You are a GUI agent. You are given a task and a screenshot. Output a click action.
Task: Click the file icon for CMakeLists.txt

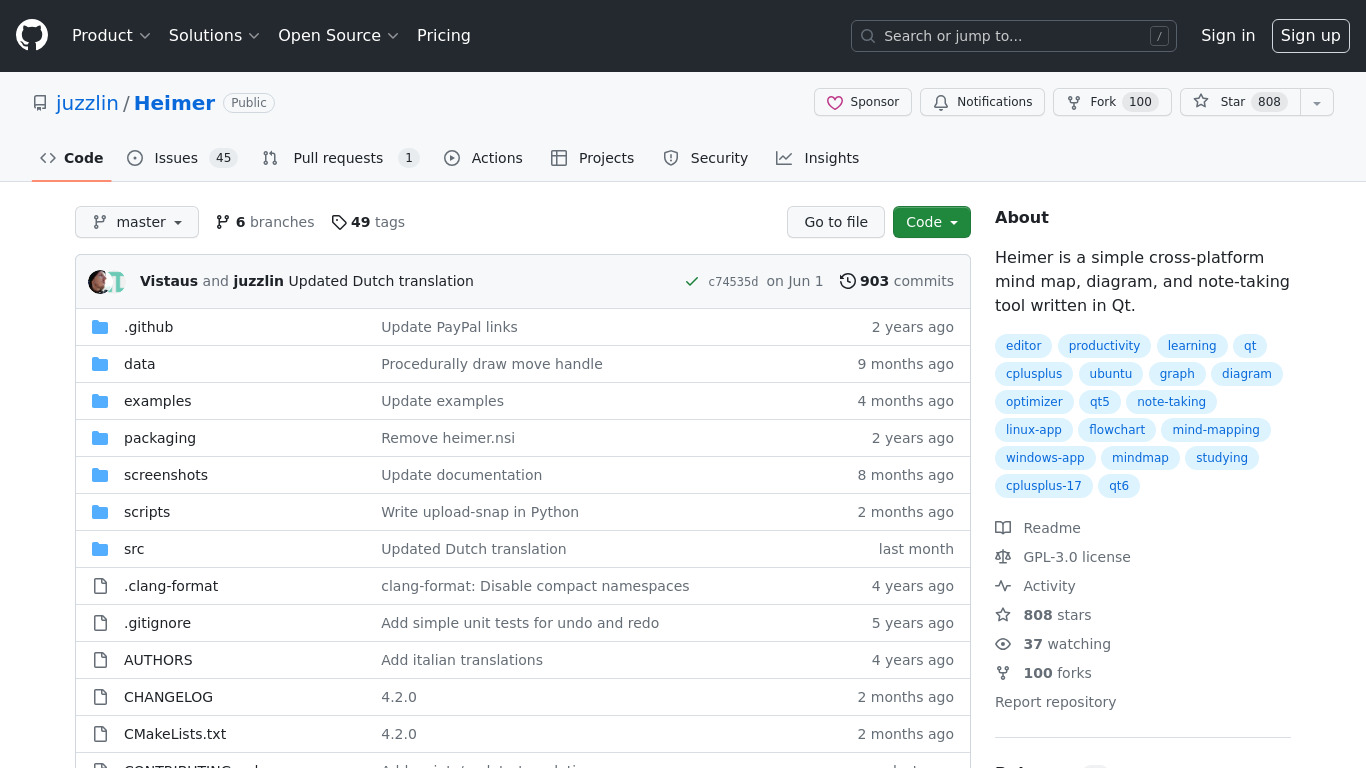coord(100,734)
